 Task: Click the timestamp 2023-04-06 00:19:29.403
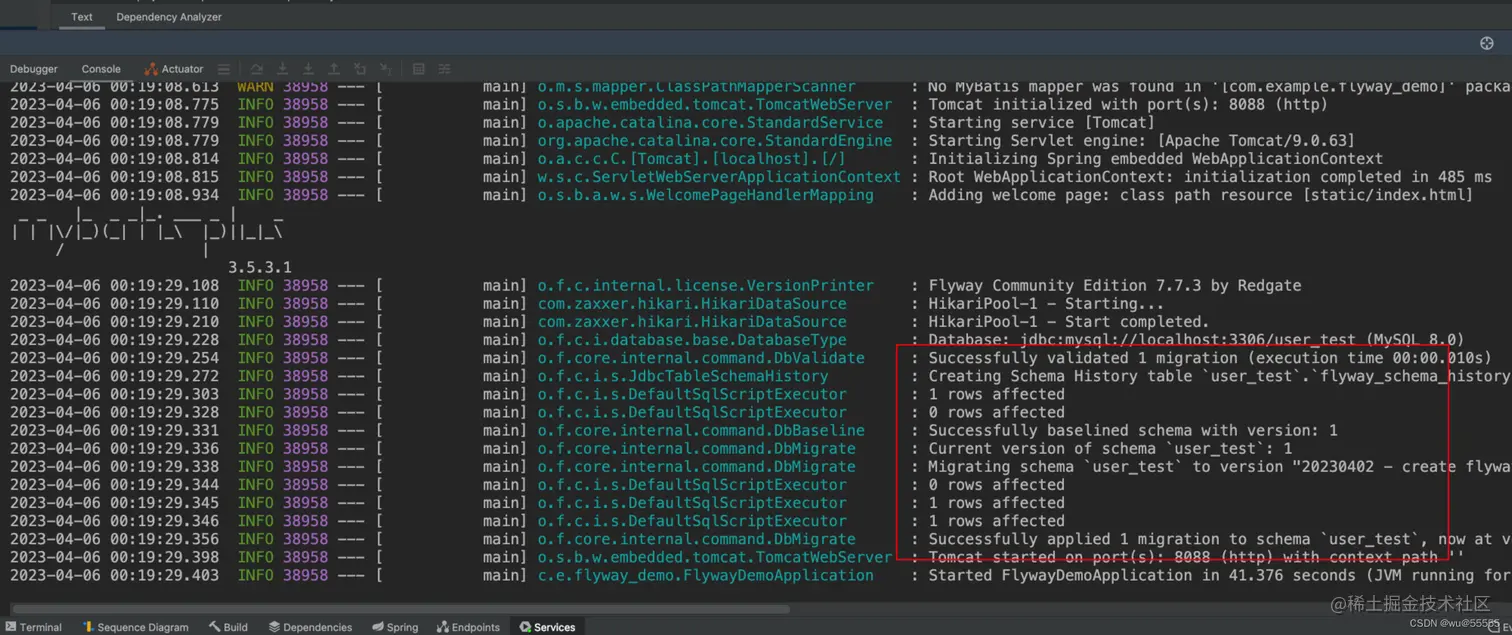115,575
